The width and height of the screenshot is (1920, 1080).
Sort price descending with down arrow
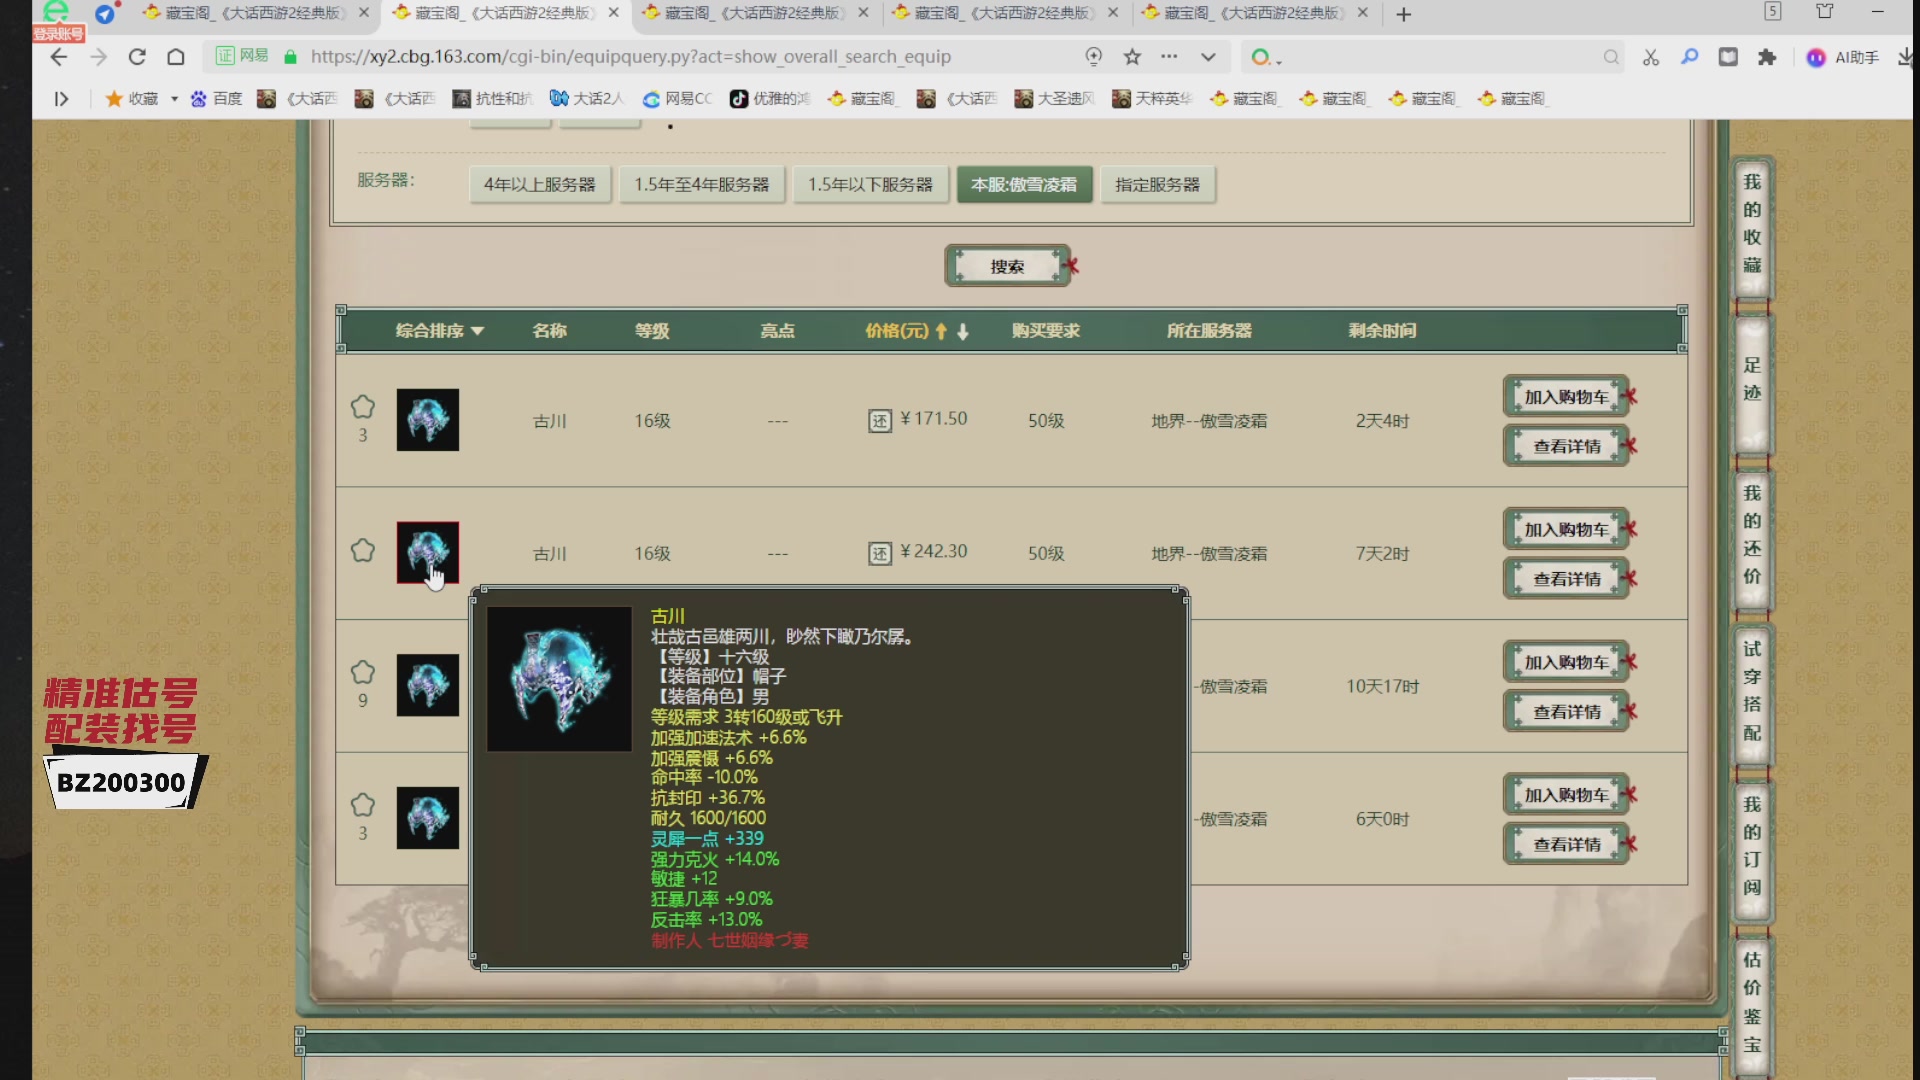point(963,331)
